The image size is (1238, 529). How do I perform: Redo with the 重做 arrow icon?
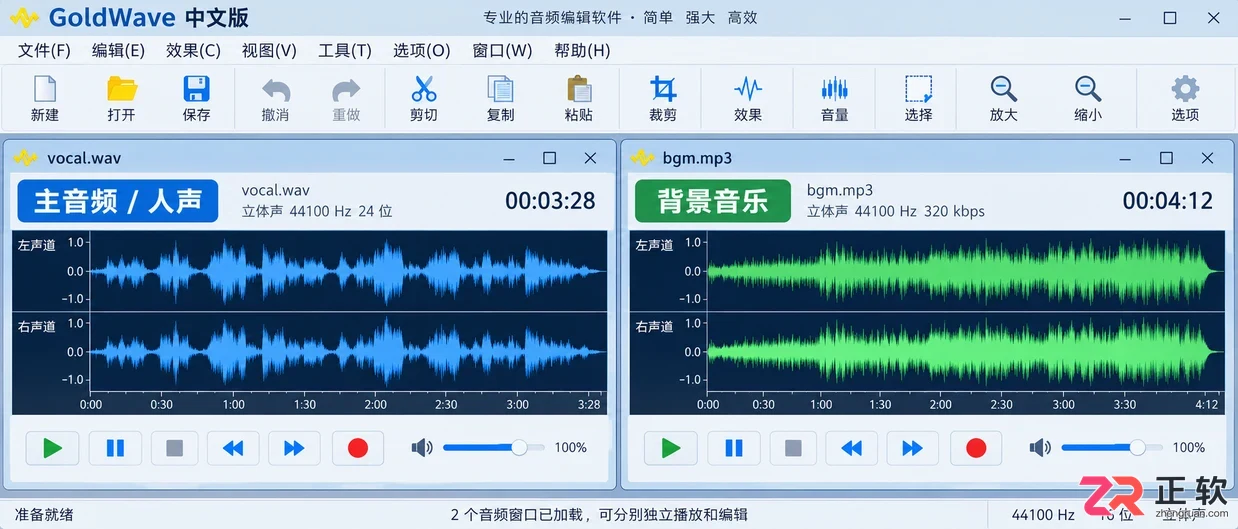[x=346, y=89]
